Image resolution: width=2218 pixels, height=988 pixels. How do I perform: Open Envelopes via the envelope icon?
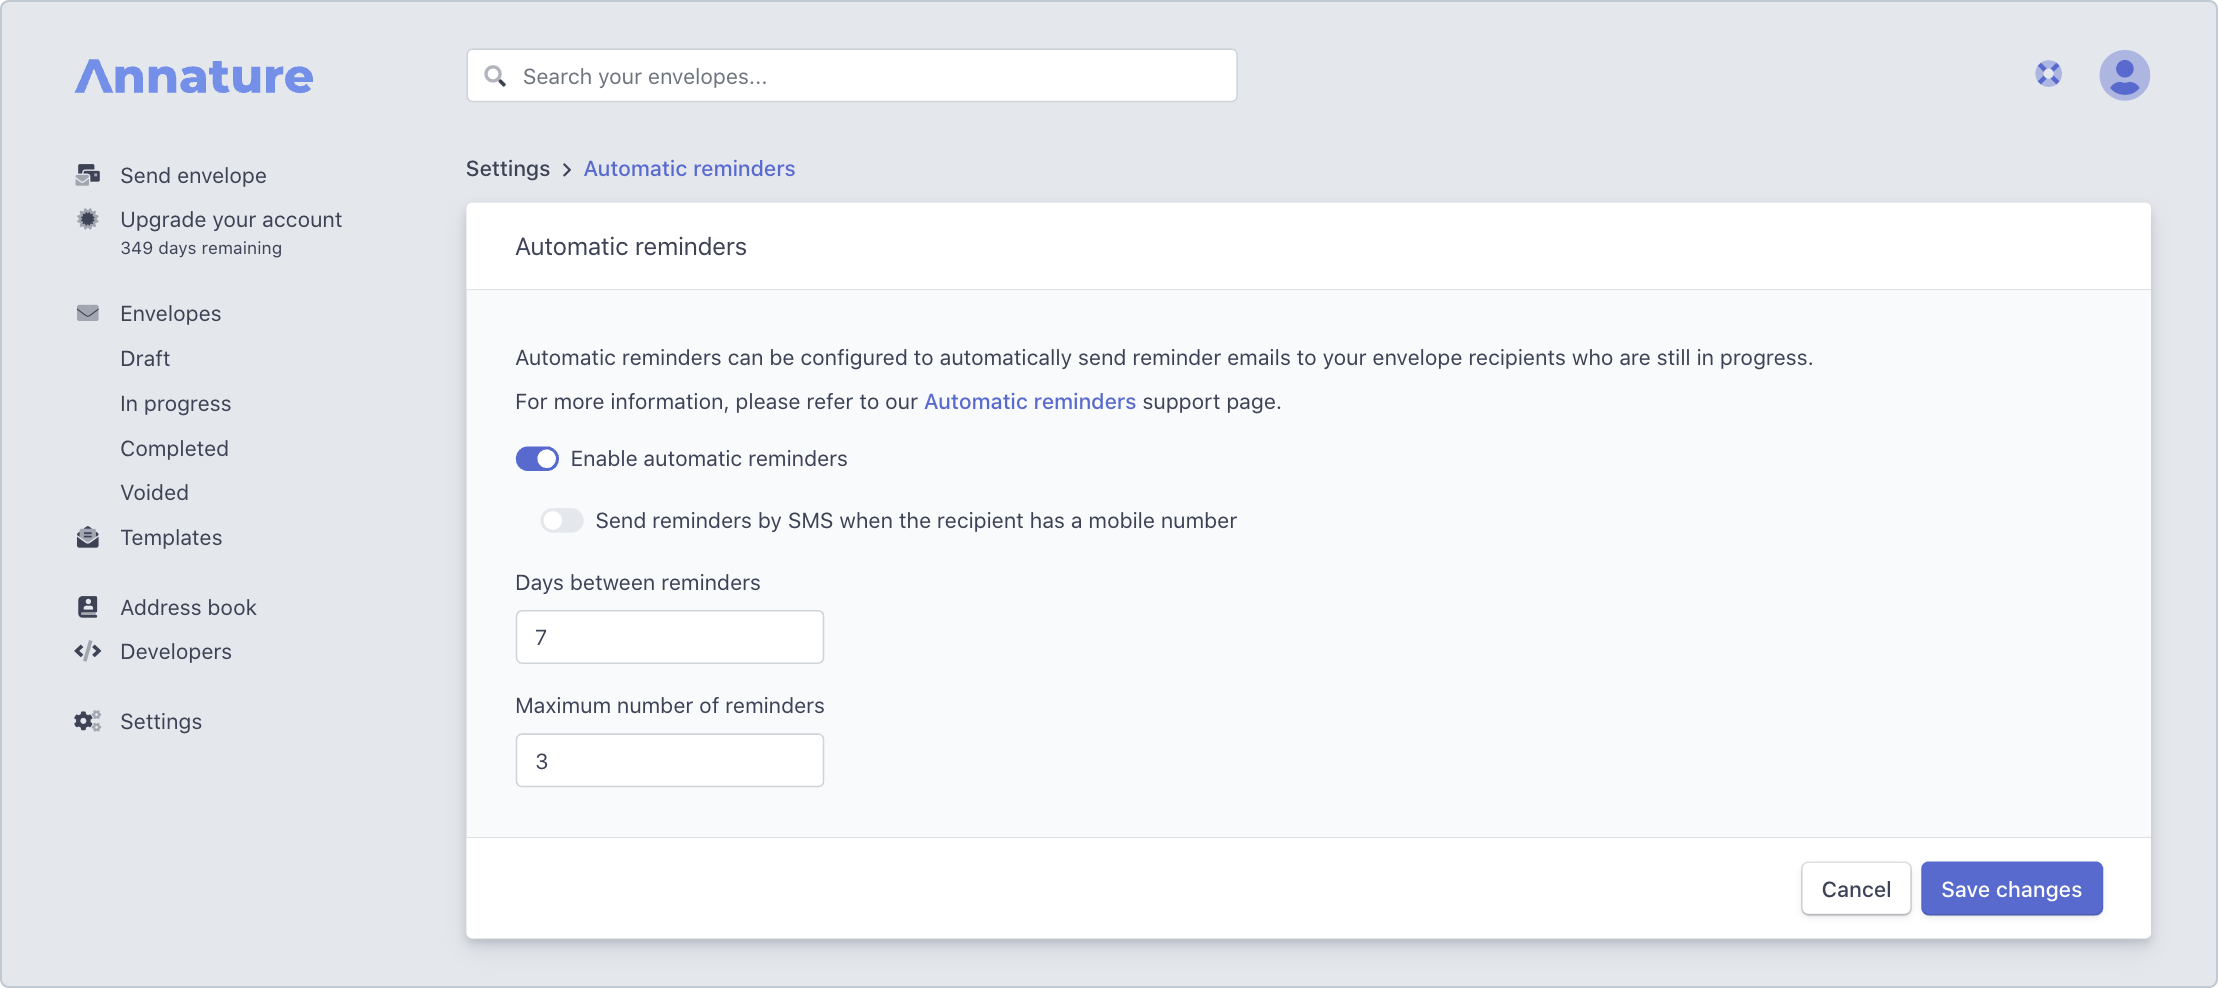tap(88, 313)
